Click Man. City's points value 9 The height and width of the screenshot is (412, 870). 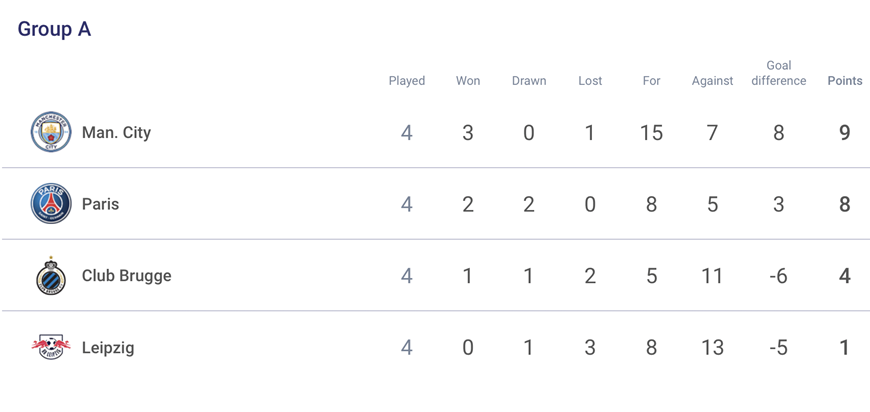pyautogui.click(x=844, y=133)
